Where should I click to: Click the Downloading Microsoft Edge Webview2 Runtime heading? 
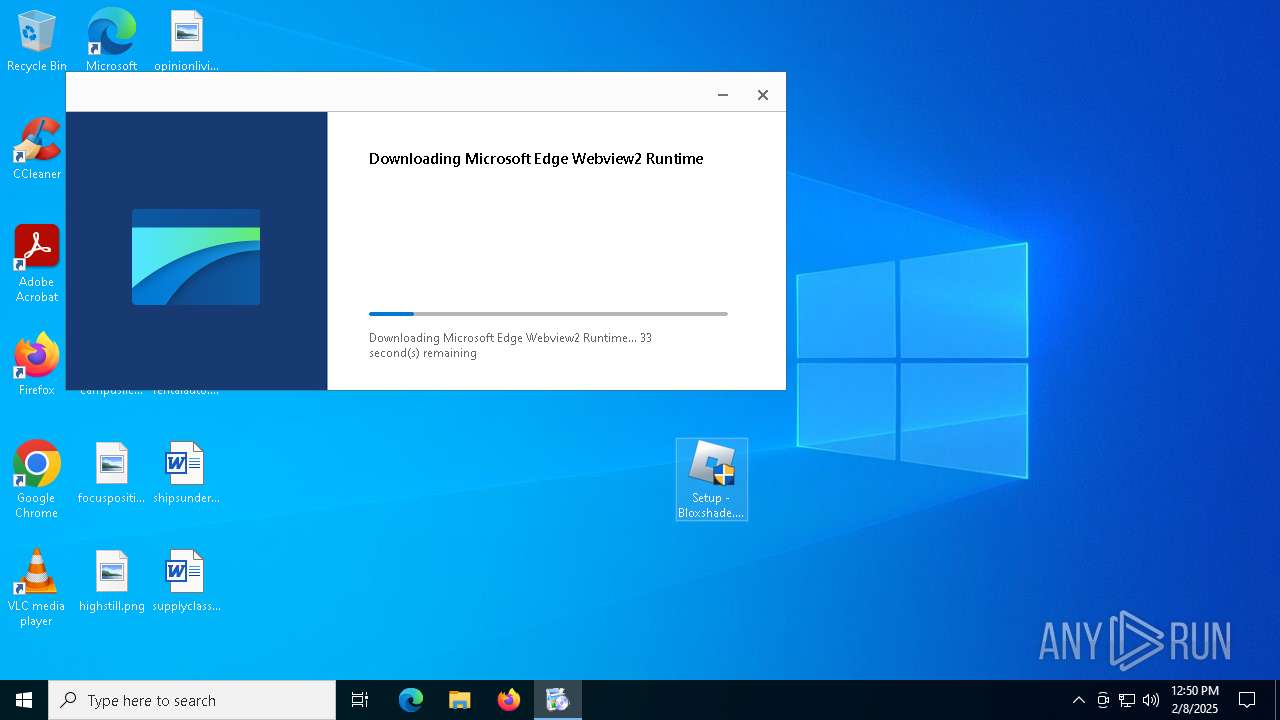coord(536,158)
